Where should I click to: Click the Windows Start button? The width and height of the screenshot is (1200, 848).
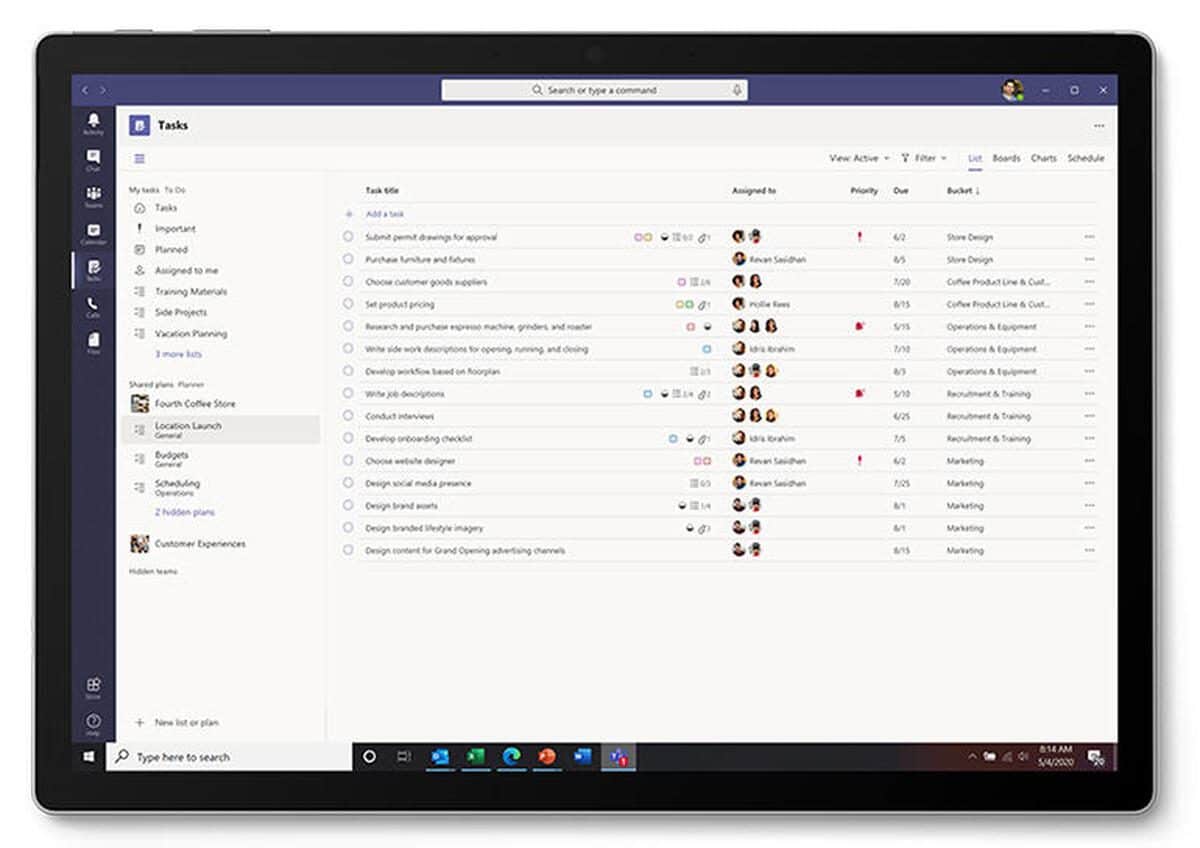pos(88,757)
